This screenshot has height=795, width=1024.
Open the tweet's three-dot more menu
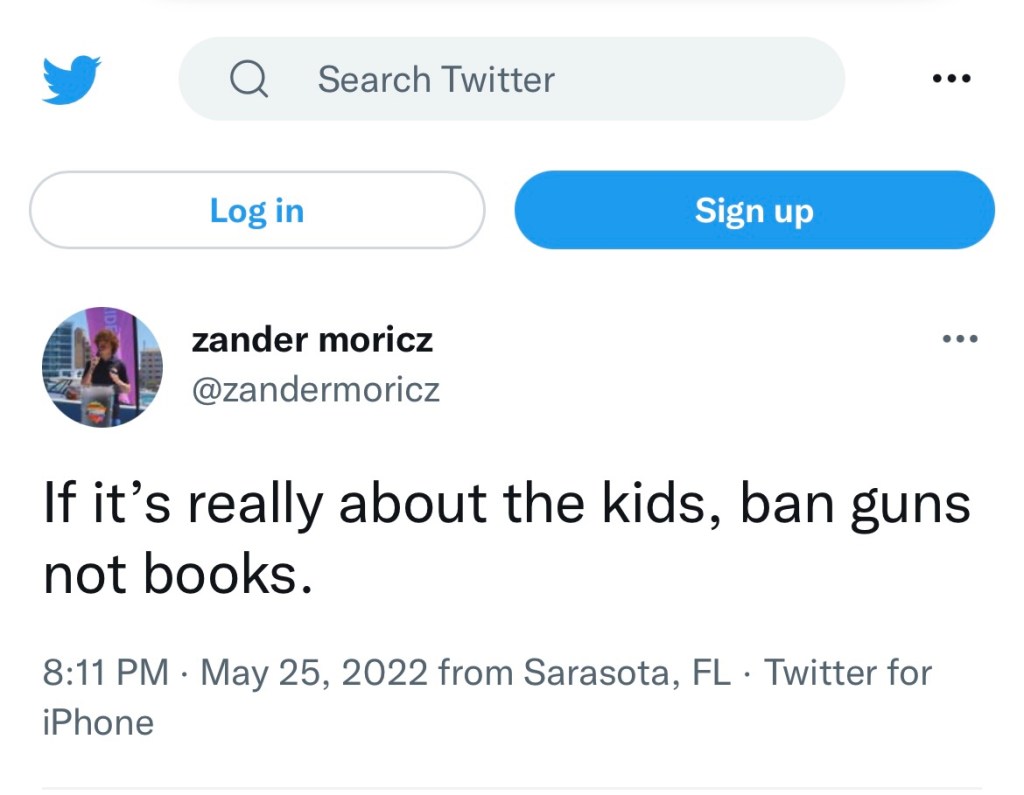[x=960, y=340]
